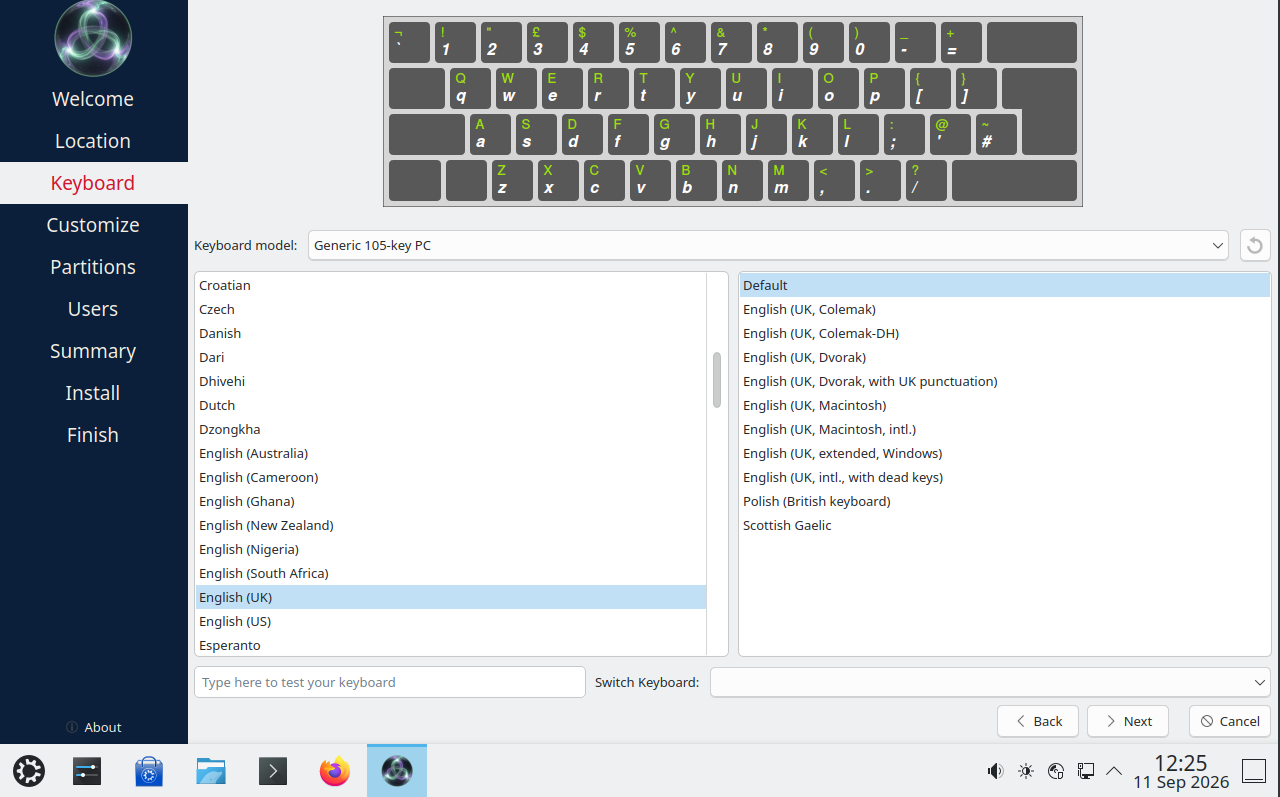Open System Settings from the taskbar

click(x=87, y=771)
